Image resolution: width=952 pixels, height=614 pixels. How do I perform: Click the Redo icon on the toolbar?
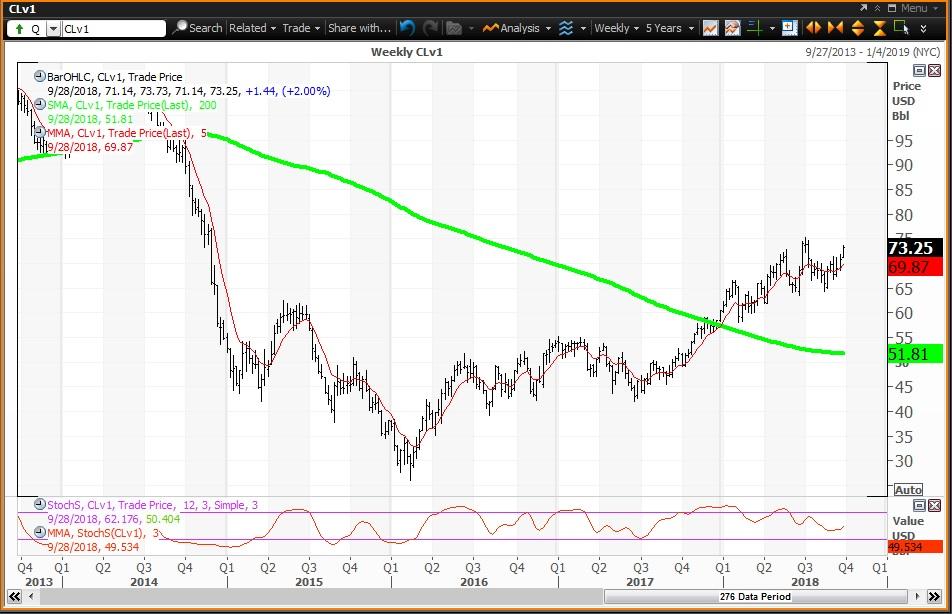tap(428, 28)
